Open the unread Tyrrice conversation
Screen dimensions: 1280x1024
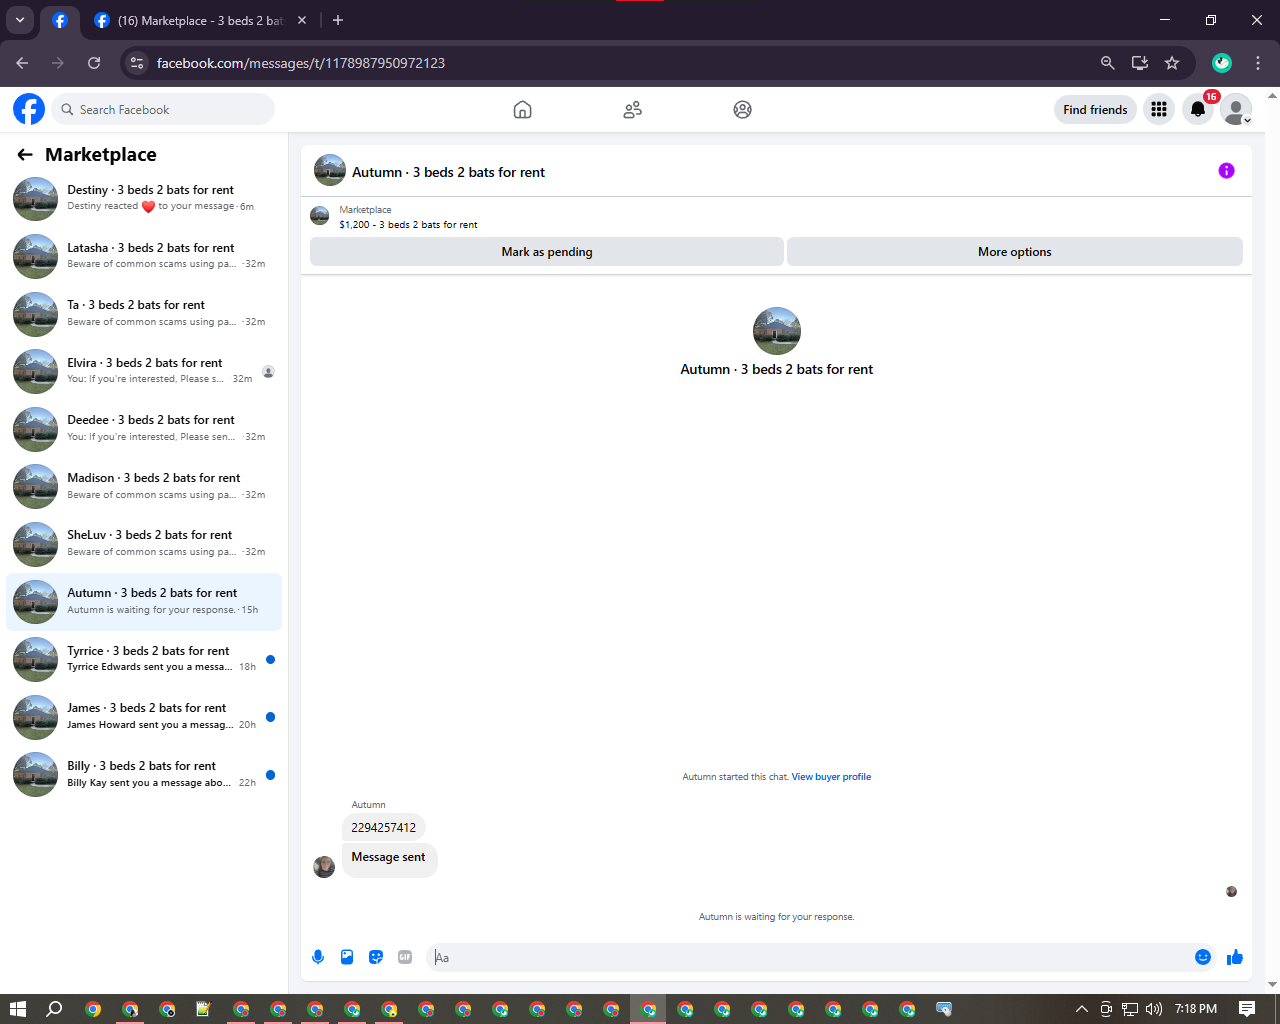[x=144, y=659]
